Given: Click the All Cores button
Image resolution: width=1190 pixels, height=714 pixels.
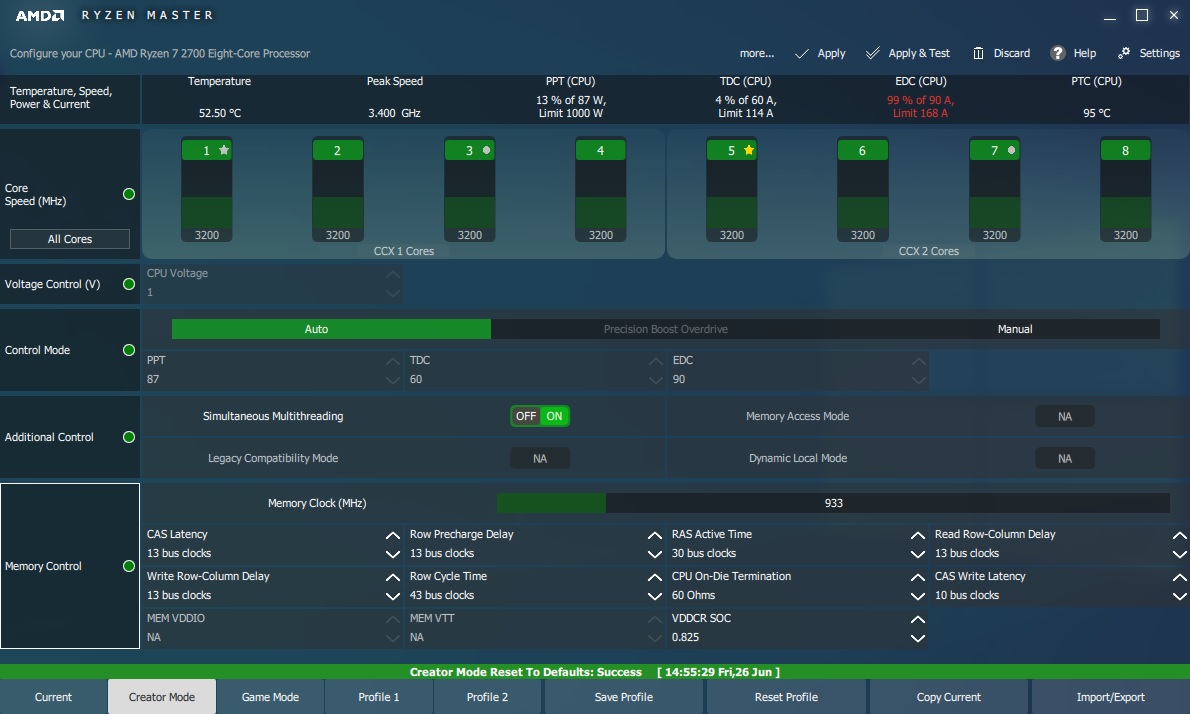Looking at the screenshot, I should tap(70, 239).
